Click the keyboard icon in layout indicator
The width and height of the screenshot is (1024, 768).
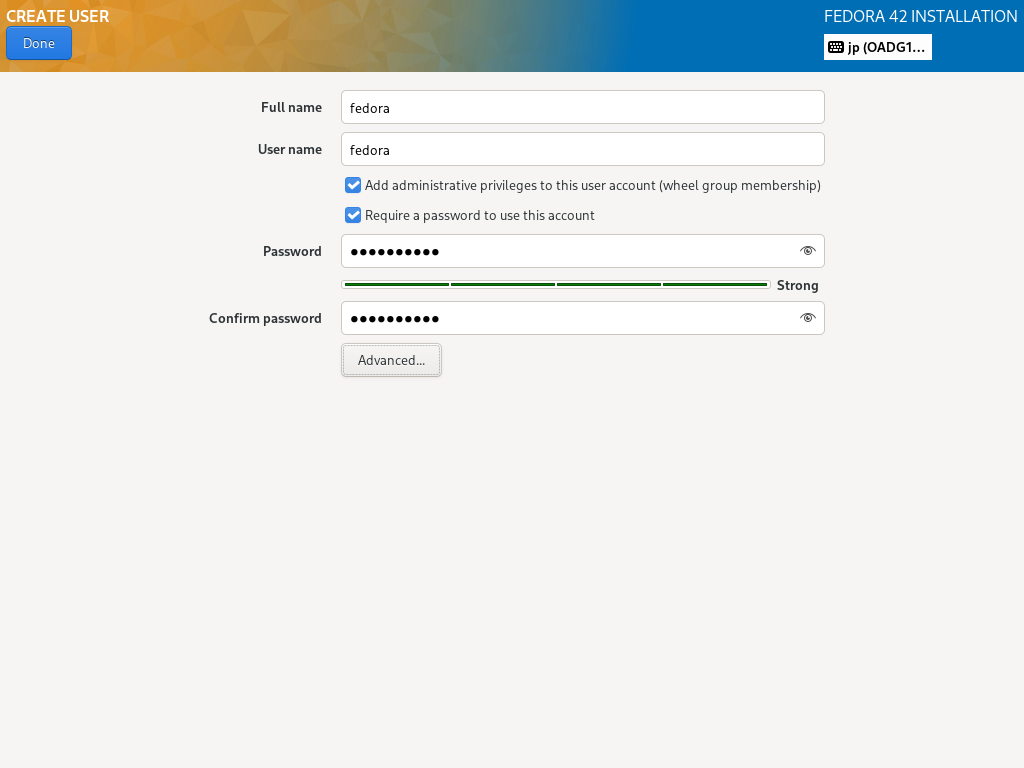835,47
